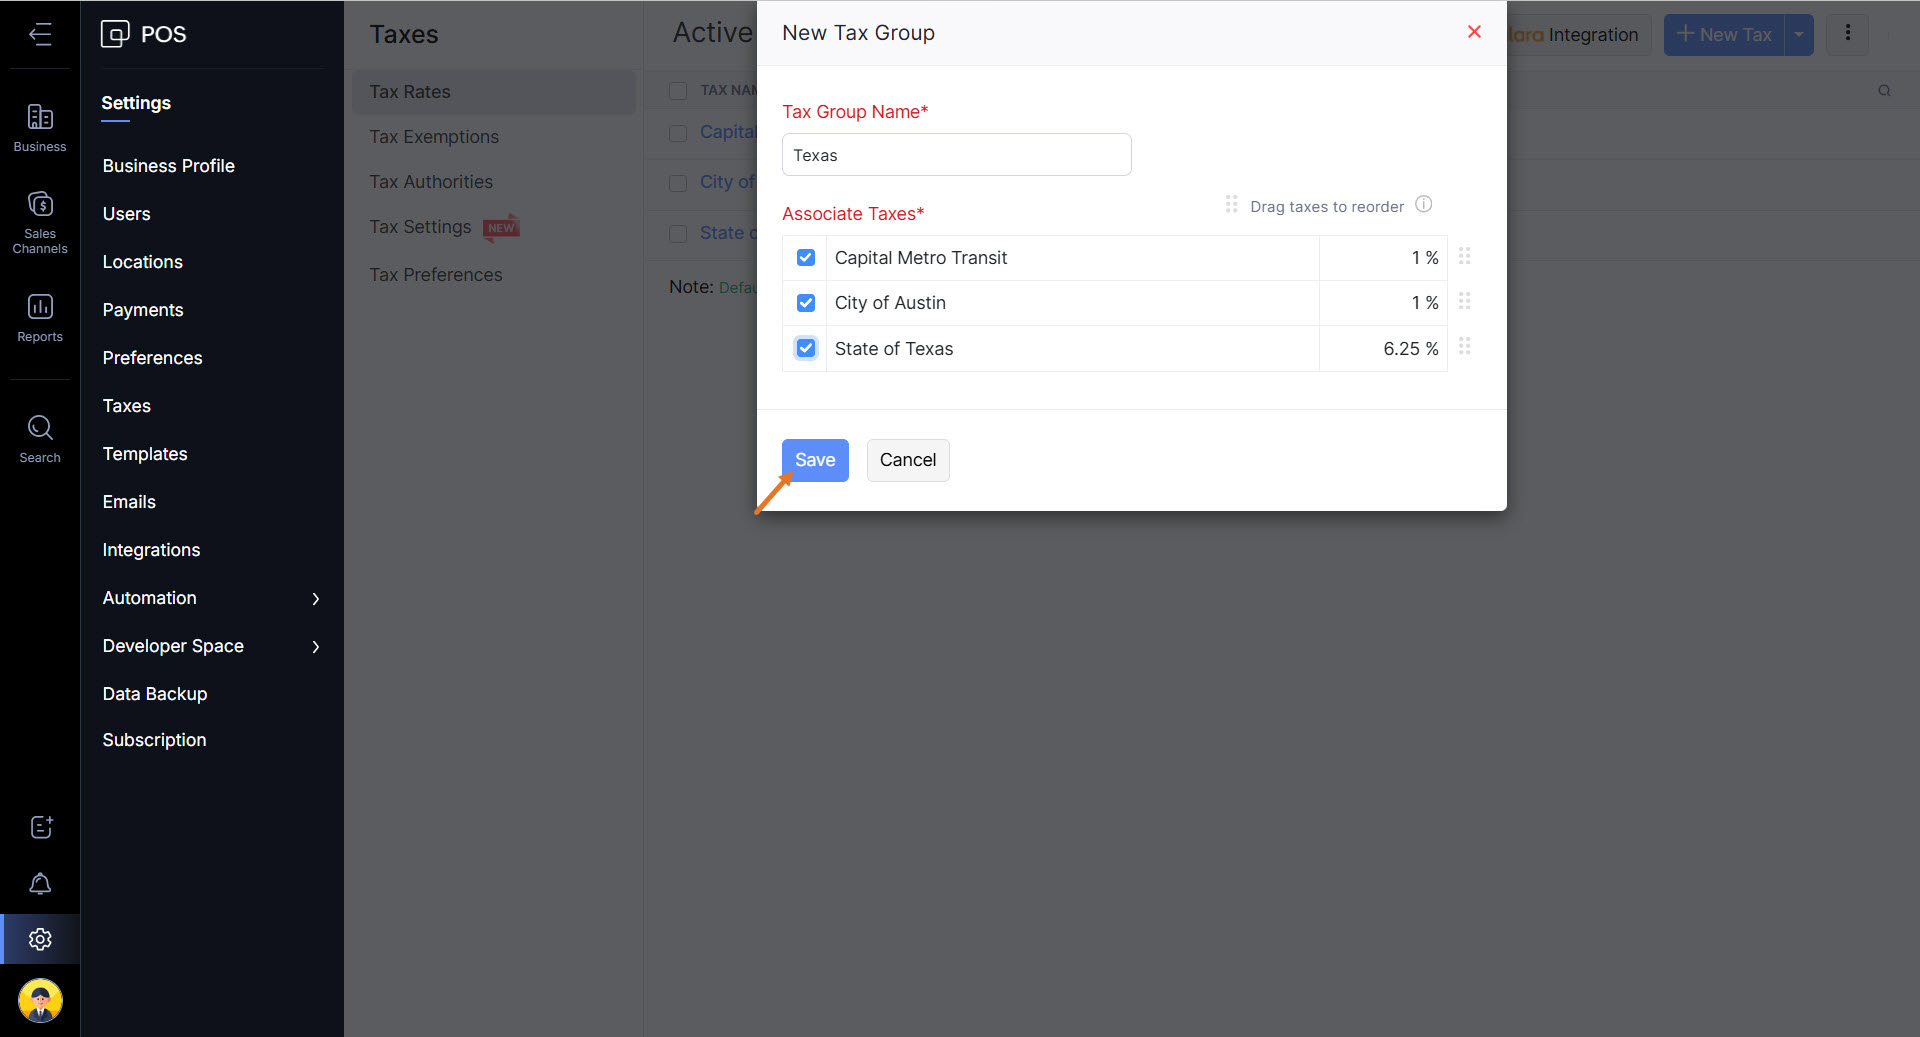Click the City of Austin tax name
Image resolution: width=1920 pixels, height=1037 pixels.
tap(890, 303)
